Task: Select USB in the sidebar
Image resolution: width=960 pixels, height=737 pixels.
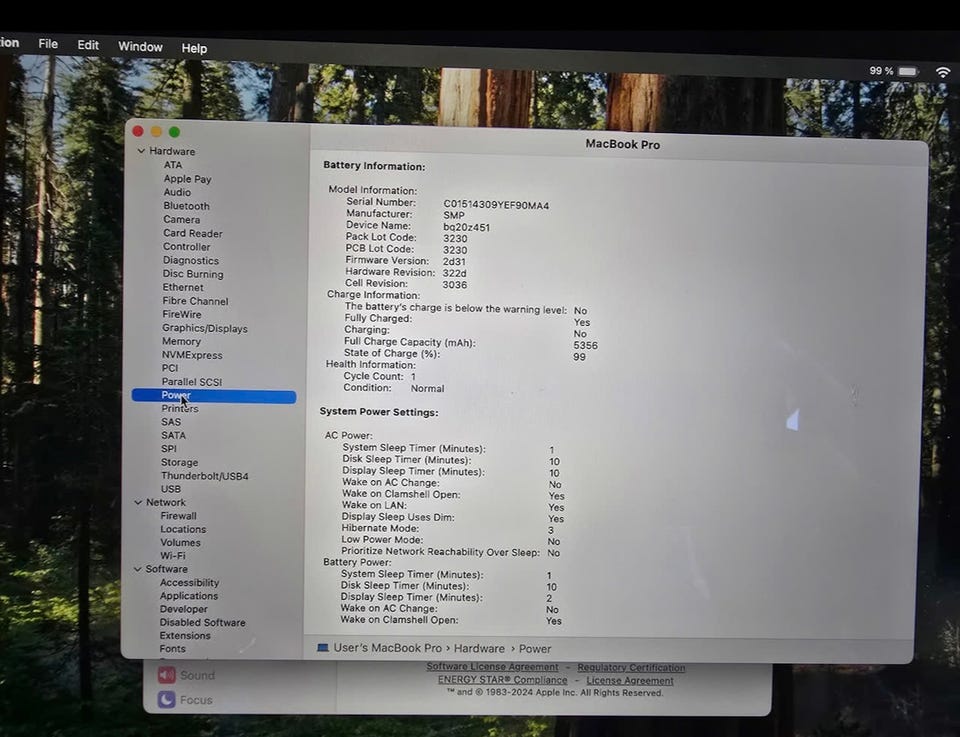Action: pyautogui.click(x=171, y=489)
